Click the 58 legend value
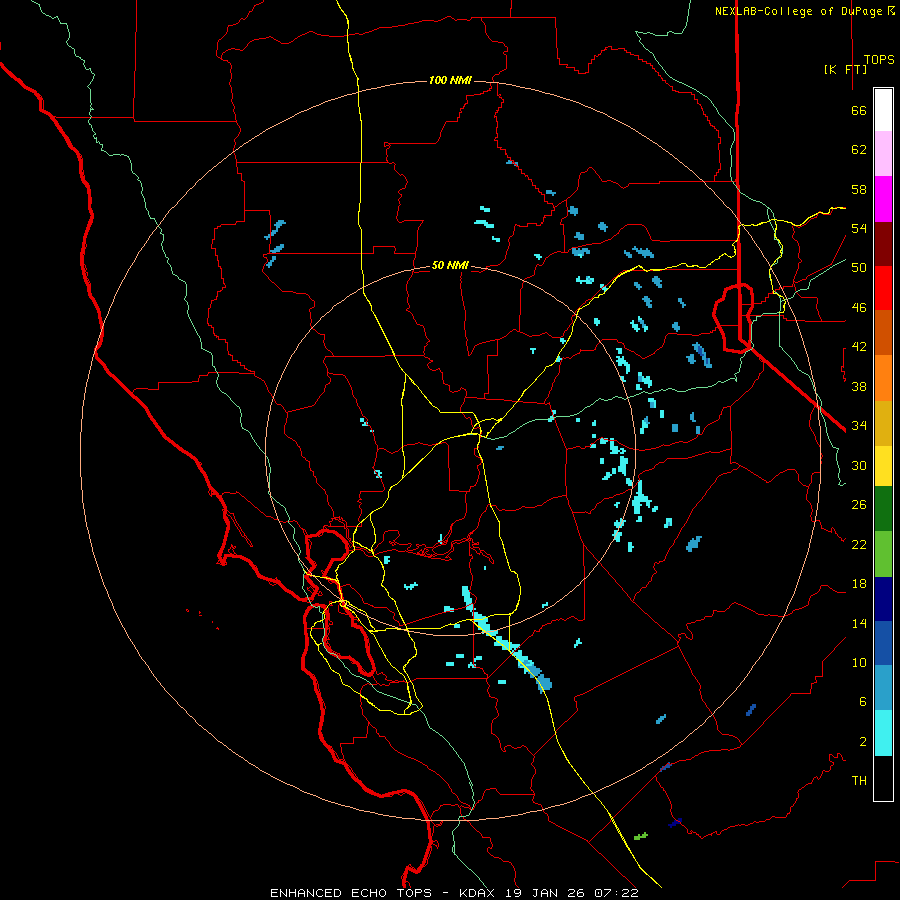This screenshot has height=900, width=900. tap(859, 189)
